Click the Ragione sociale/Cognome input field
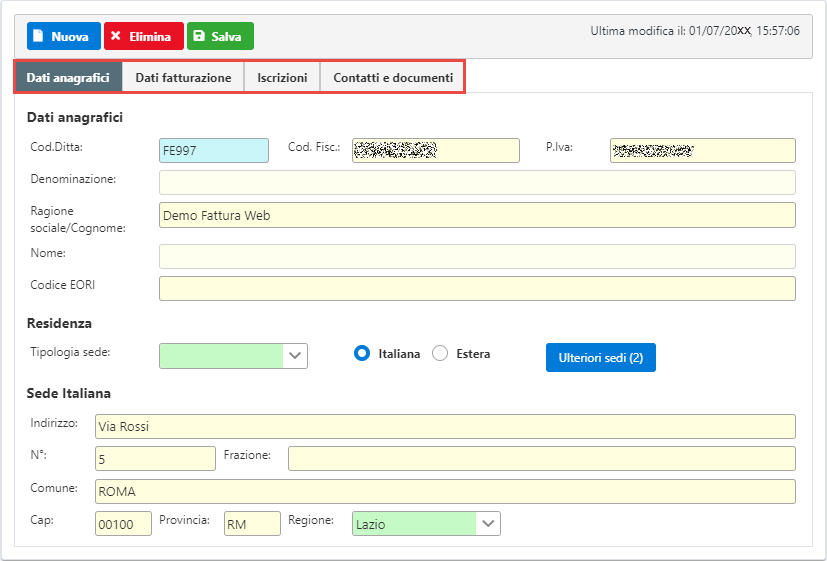This screenshot has height=561, width=827. pos(477,215)
